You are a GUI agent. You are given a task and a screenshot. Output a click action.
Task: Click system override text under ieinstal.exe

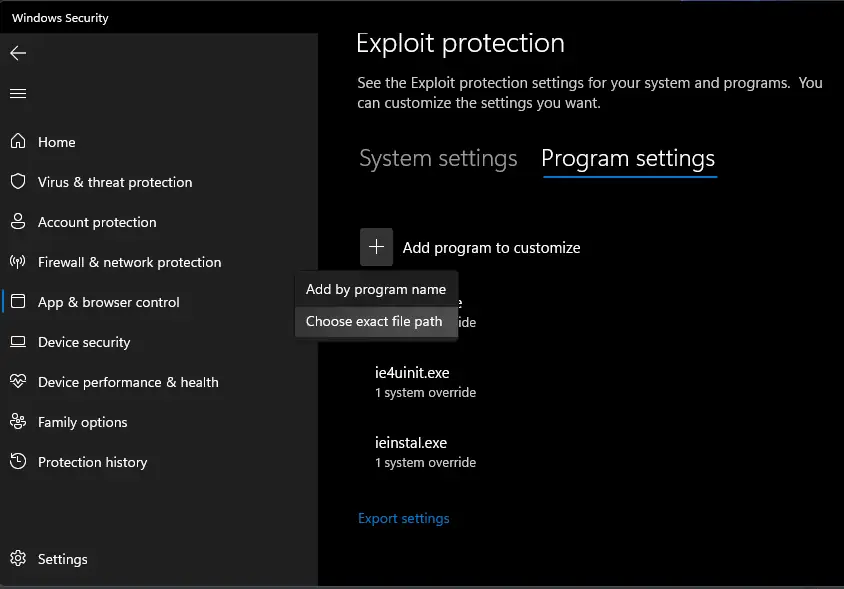click(x=425, y=462)
